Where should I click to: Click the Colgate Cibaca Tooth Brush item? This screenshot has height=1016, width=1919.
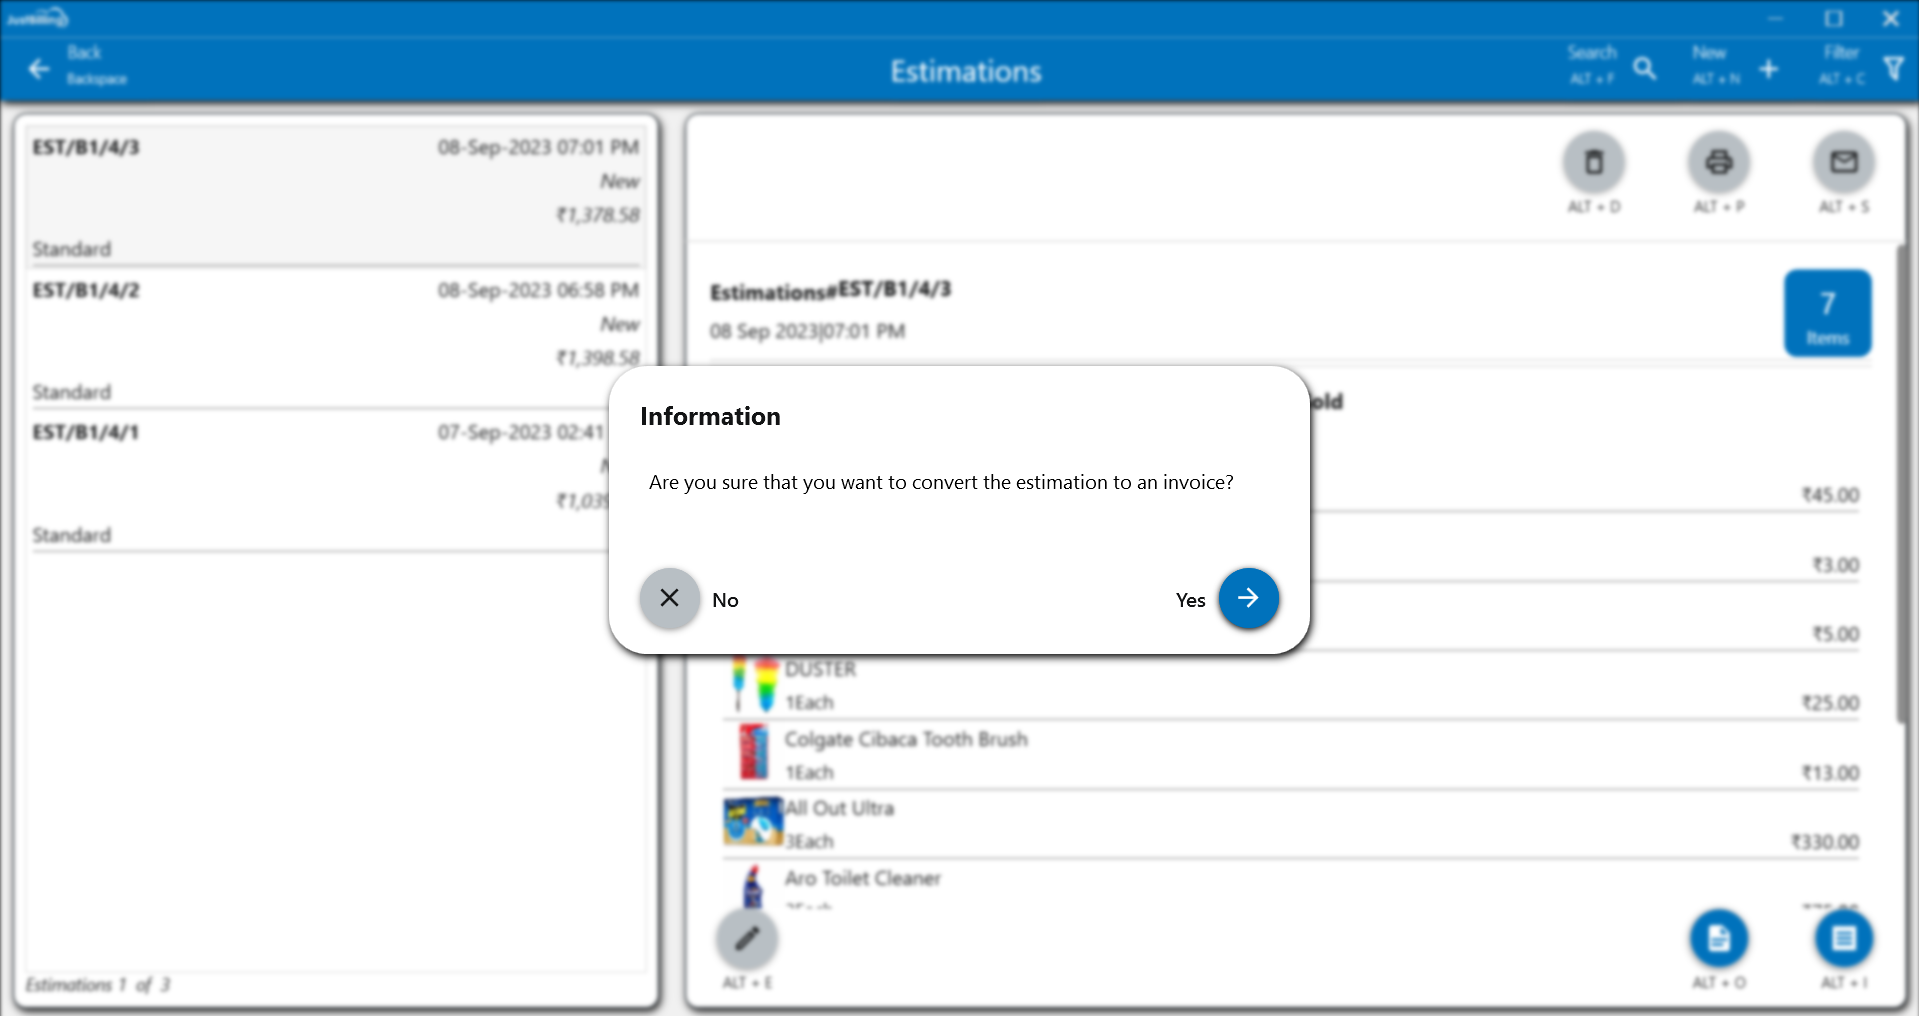click(x=905, y=740)
